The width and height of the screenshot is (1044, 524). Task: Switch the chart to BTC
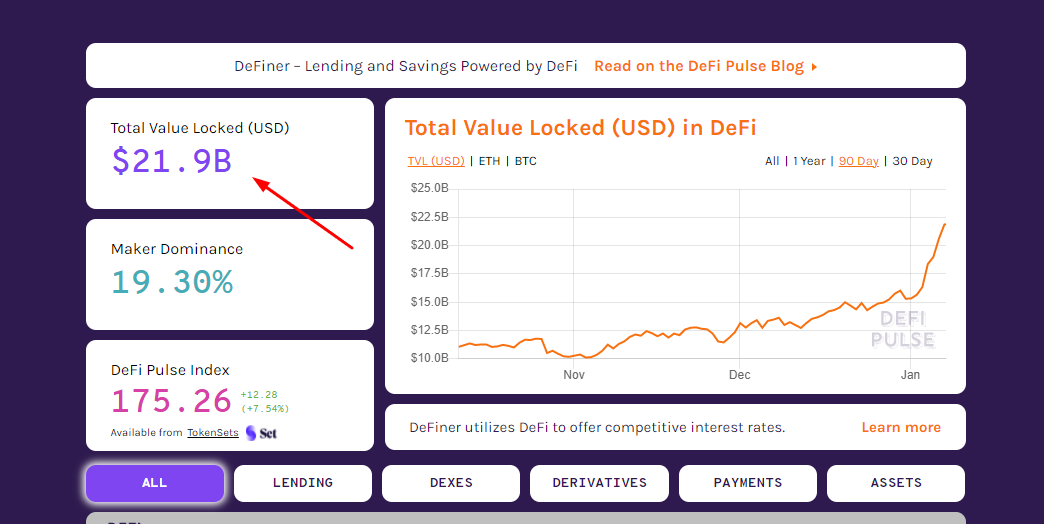pos(525,161)
